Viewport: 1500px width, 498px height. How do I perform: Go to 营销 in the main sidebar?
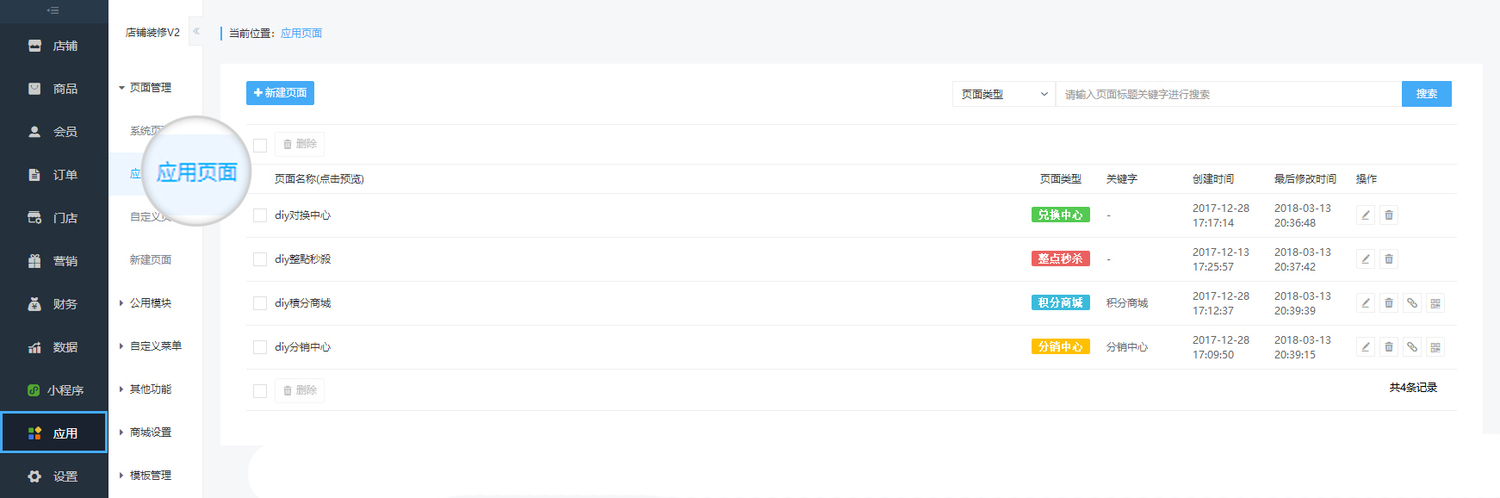(54, 261)
